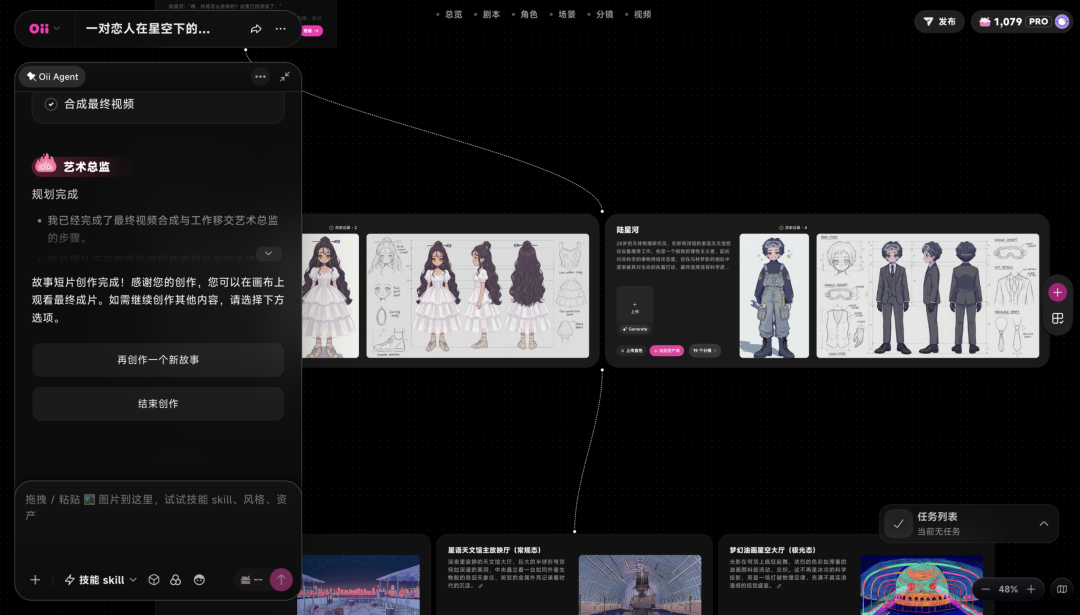Click Generate in the 陆星河 card
This screenshot has width=1080, height=615.
point(635,329)
